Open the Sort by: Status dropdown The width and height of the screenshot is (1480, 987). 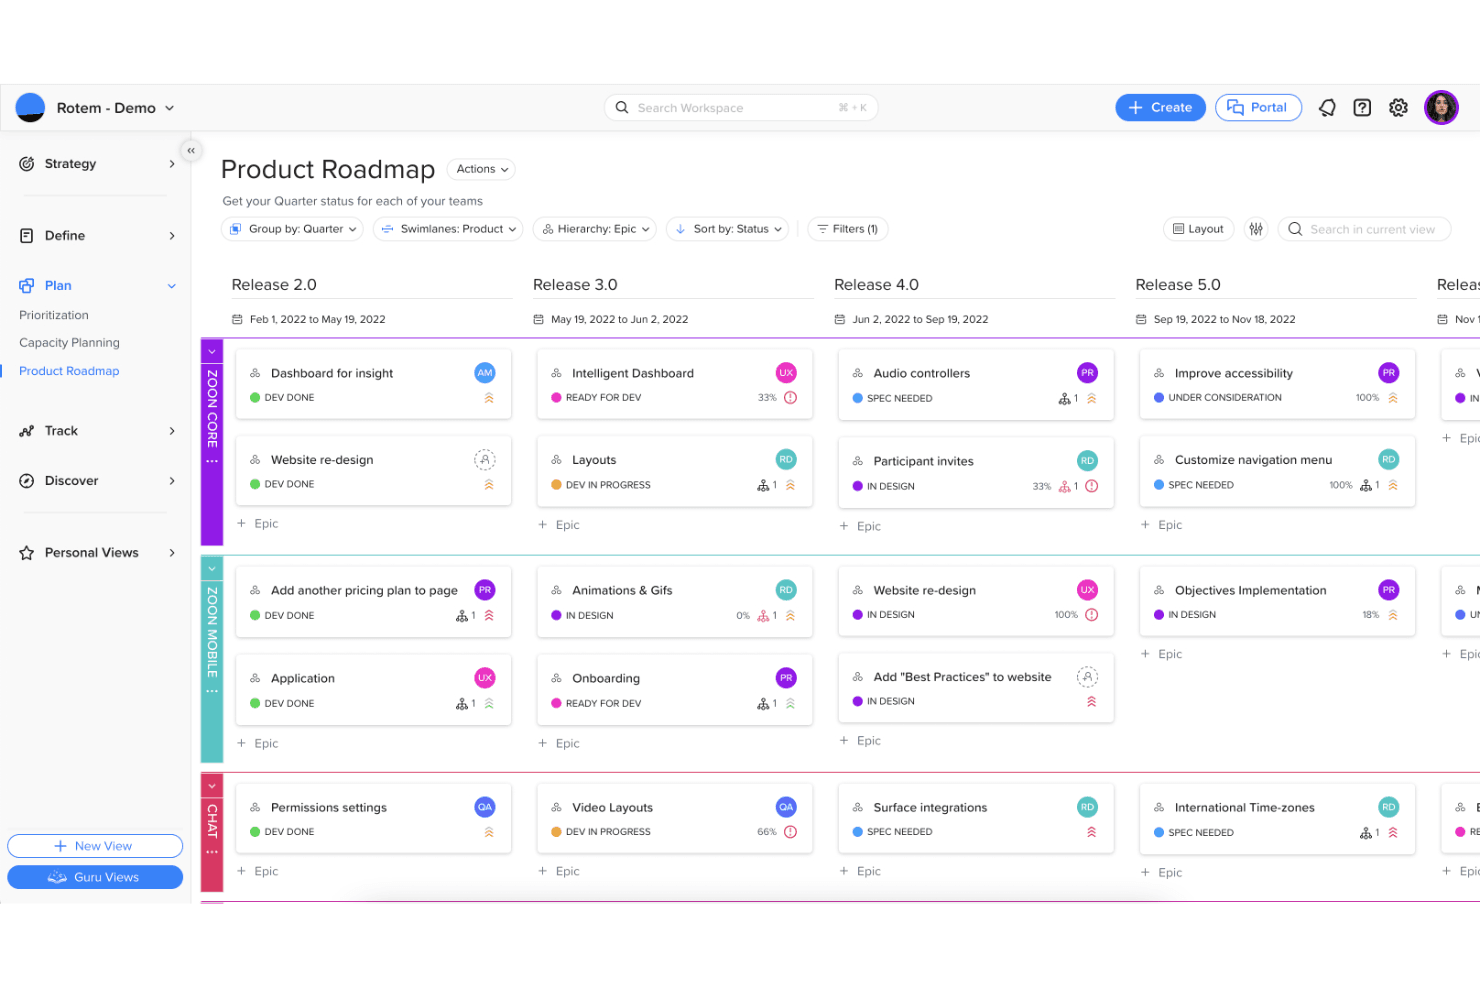(x=727, y=229)
